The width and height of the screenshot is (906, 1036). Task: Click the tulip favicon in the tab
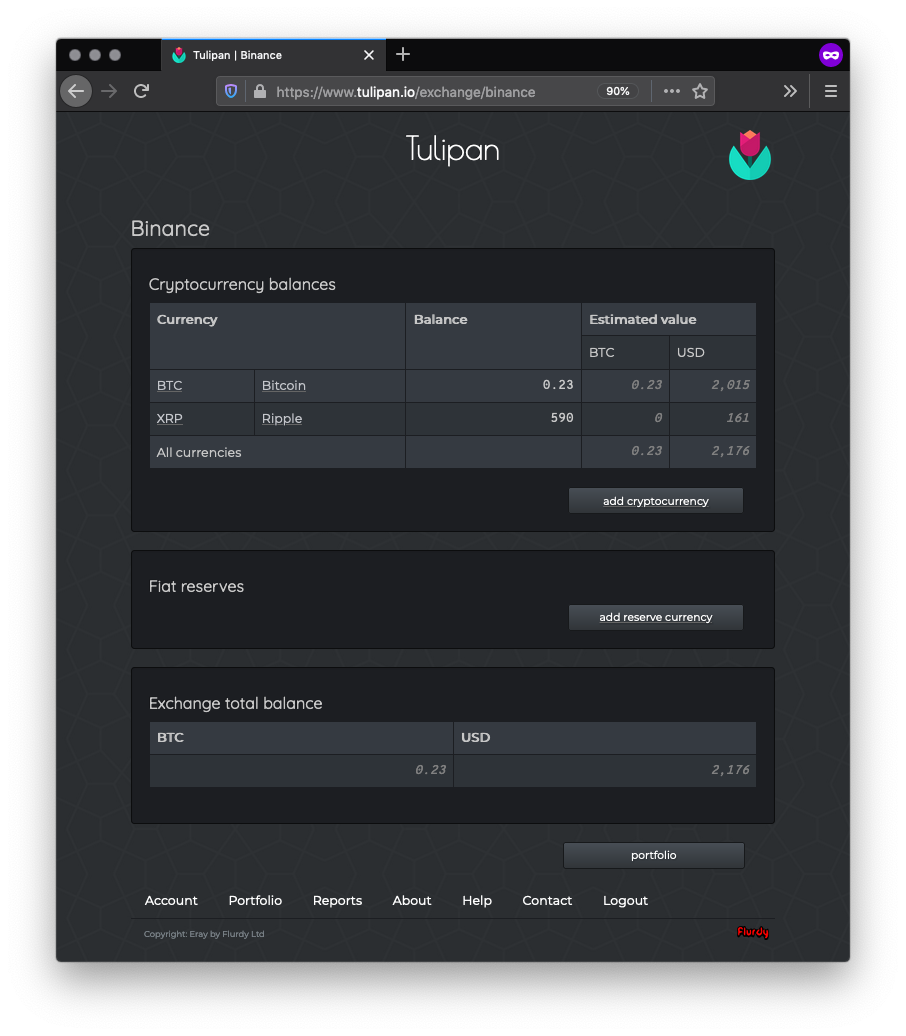coord(178,55)
